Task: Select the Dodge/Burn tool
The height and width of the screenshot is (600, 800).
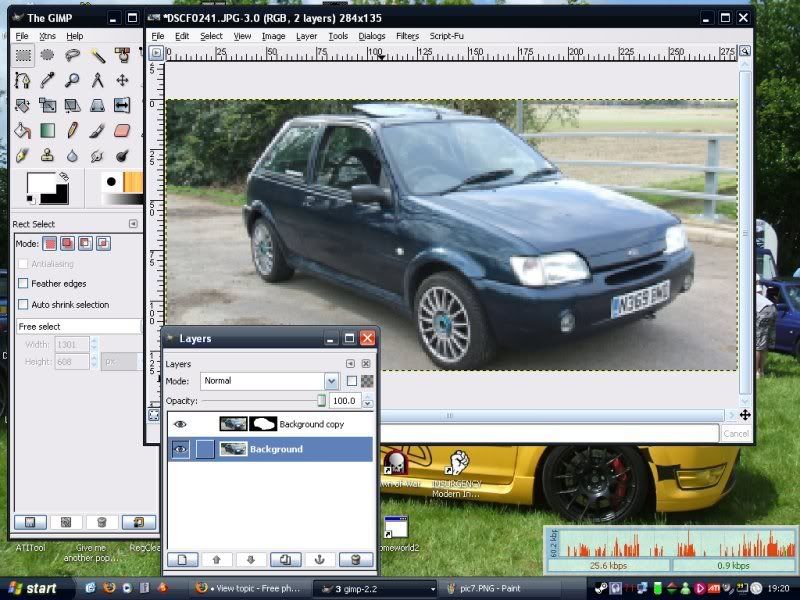Action: pos(122,156)
